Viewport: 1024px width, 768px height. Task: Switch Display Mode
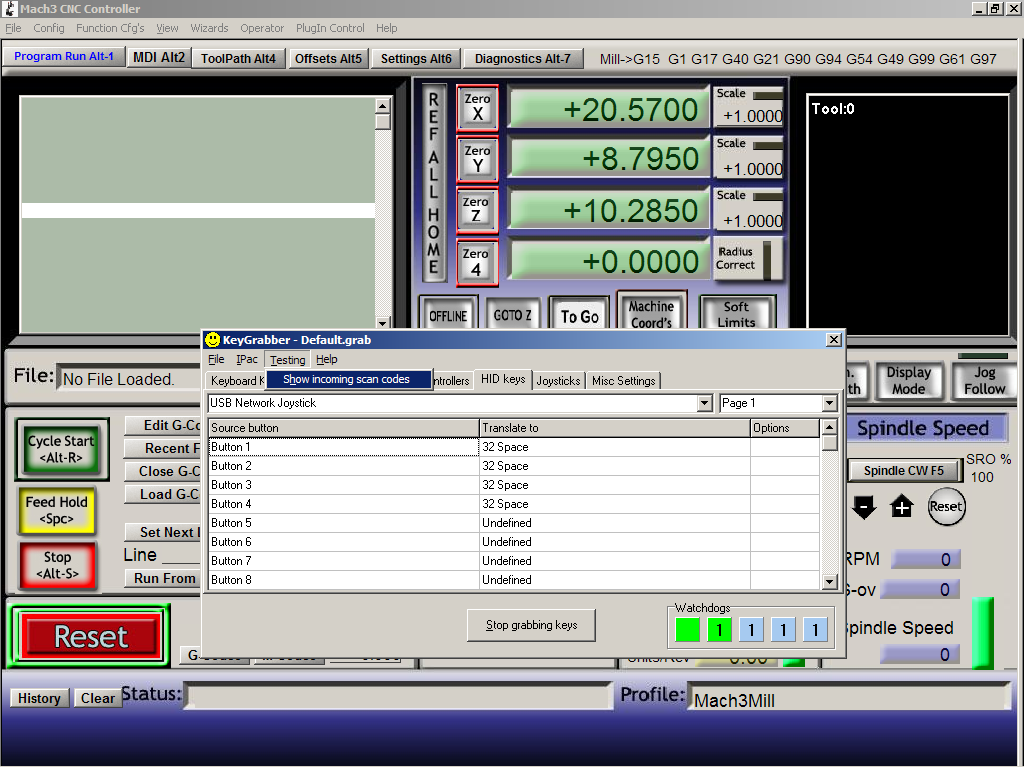(909, 381)
